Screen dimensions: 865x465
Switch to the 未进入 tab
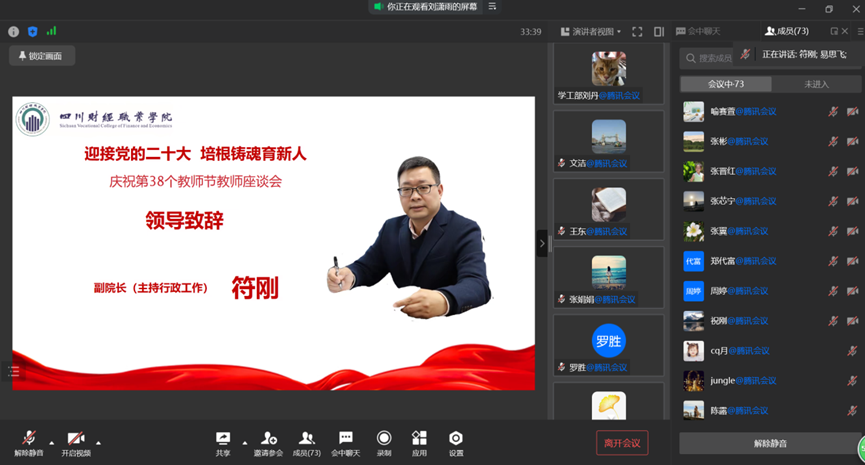click(x=816, y=84)
